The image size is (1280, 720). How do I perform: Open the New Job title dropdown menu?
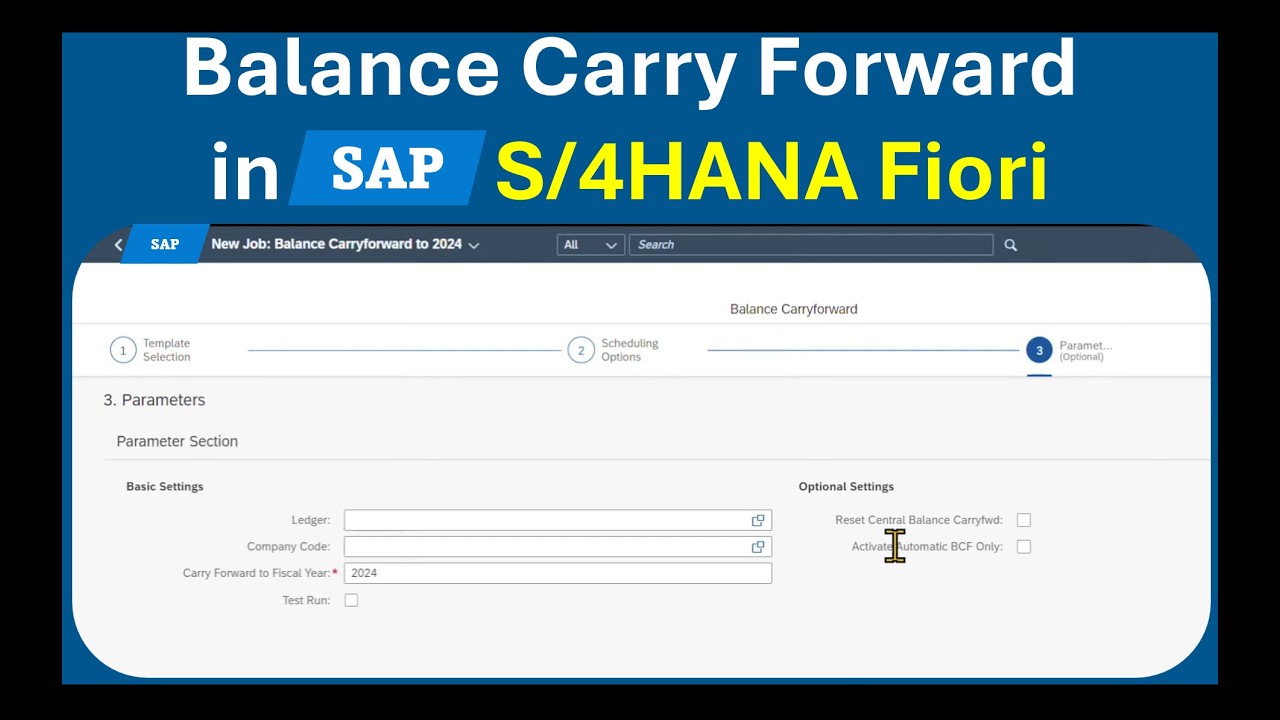(x=474, y=245)
